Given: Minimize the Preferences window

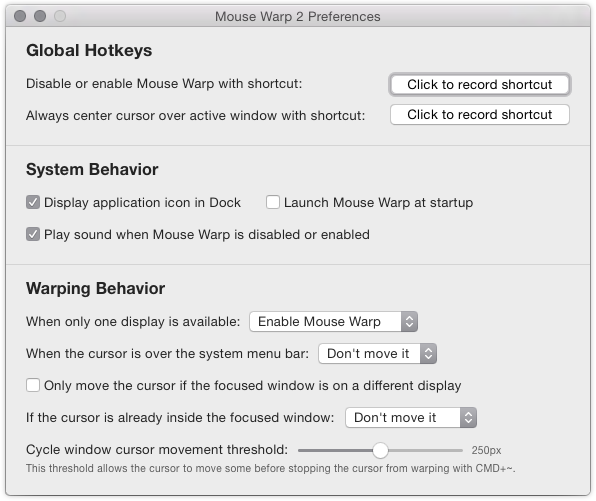Looking at the screenshot, I should click(40, 16).
